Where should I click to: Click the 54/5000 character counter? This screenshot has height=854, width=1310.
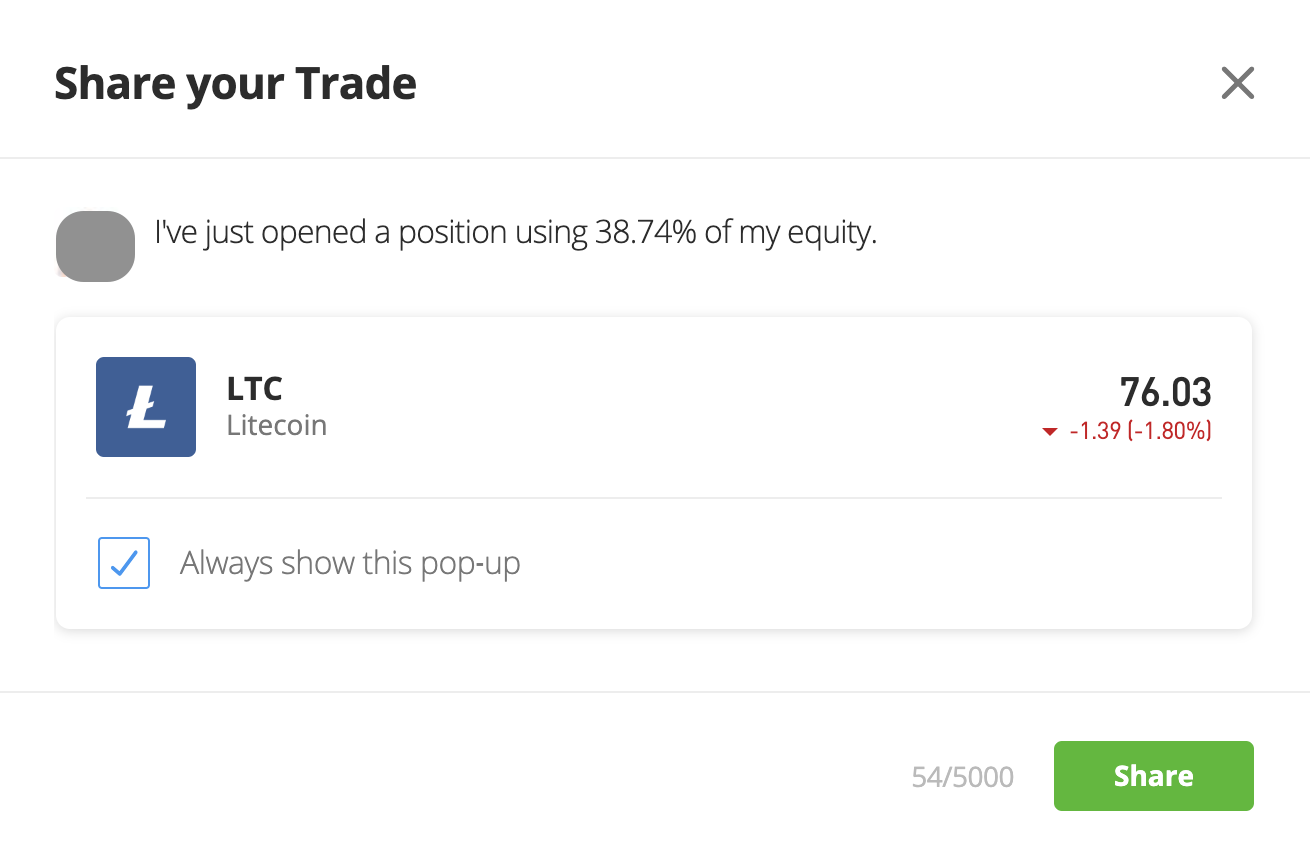[x=962, y=777]
